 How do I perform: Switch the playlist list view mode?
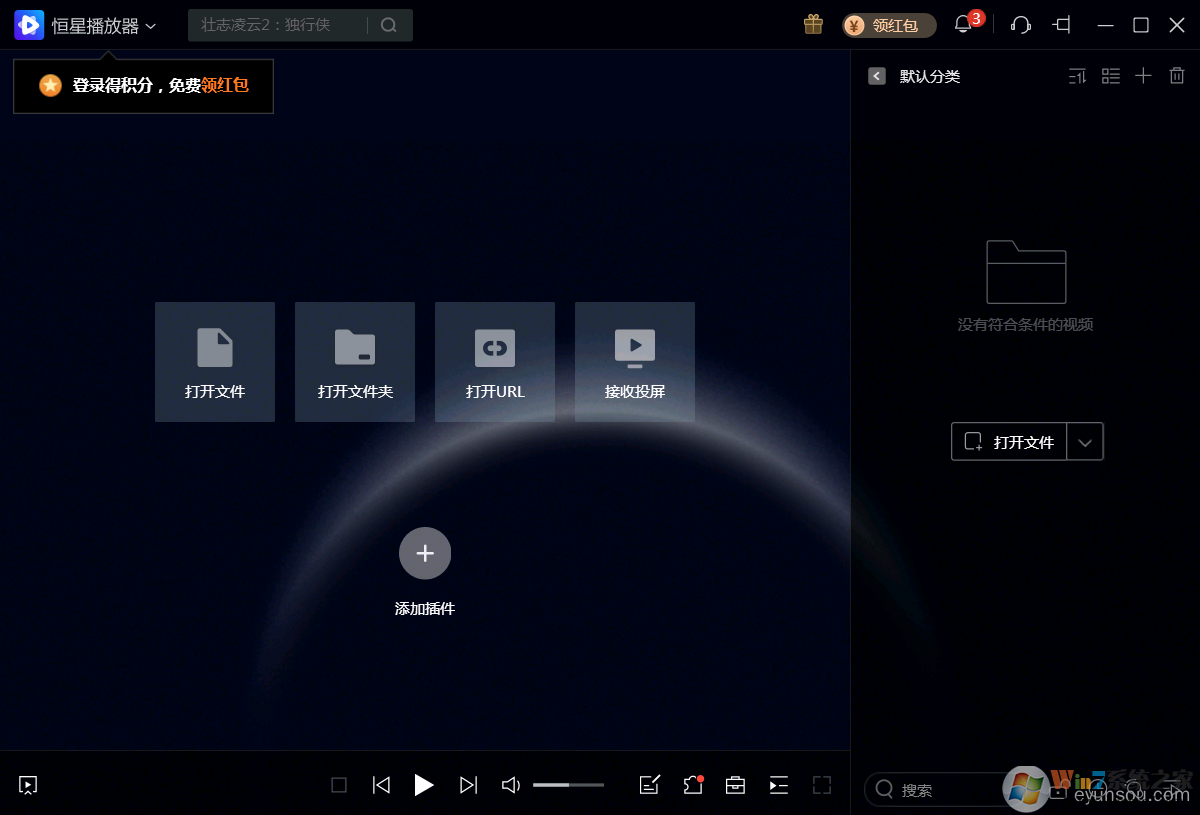[x=1110, y=76]
